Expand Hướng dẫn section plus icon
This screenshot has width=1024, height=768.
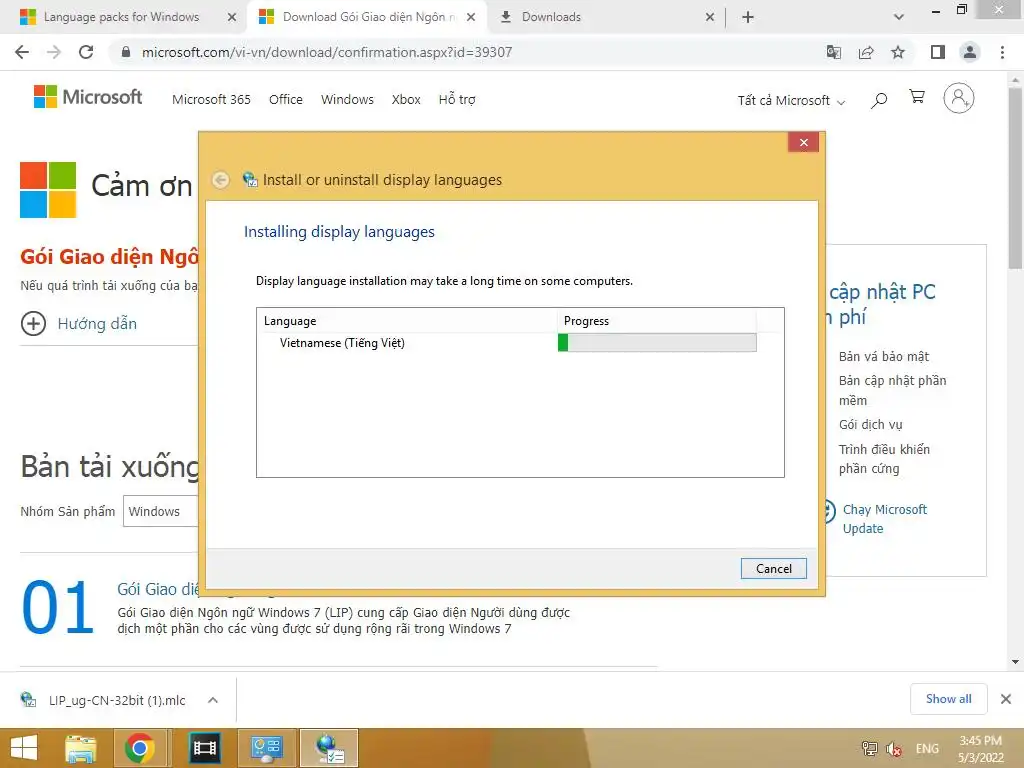point(33,323)
